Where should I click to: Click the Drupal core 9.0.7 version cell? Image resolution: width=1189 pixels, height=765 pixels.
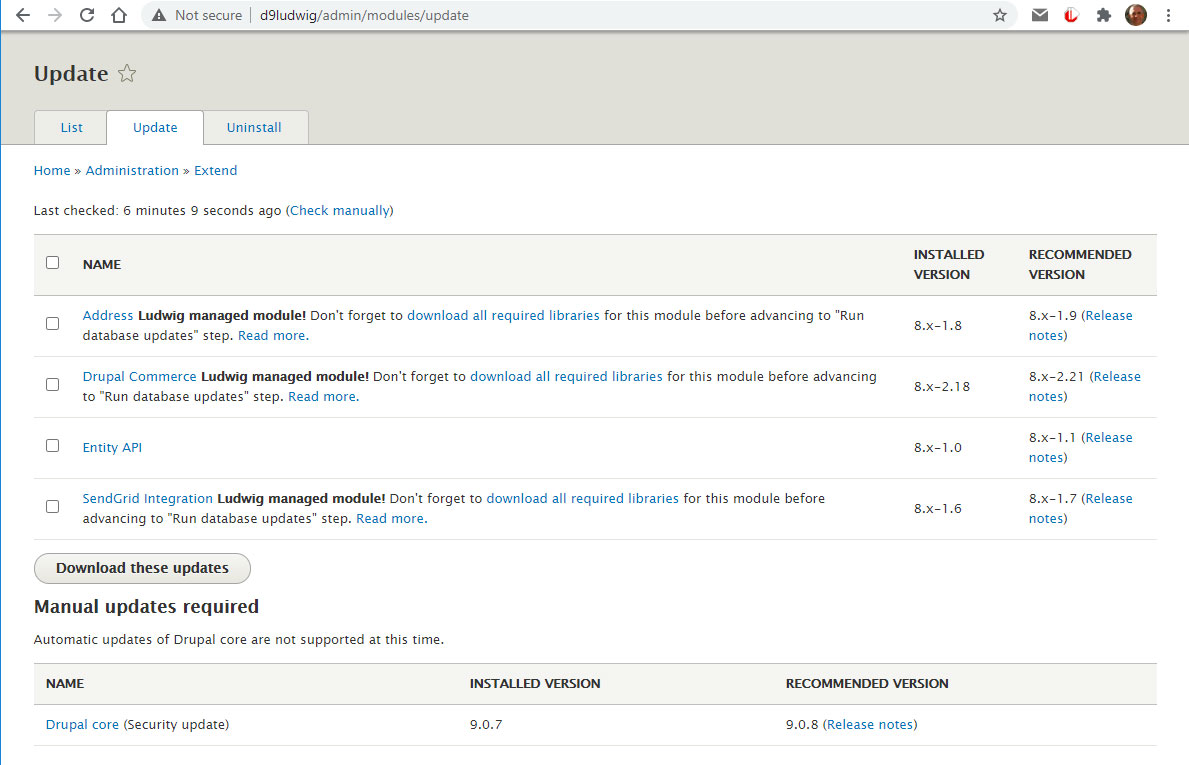[486, 725]
